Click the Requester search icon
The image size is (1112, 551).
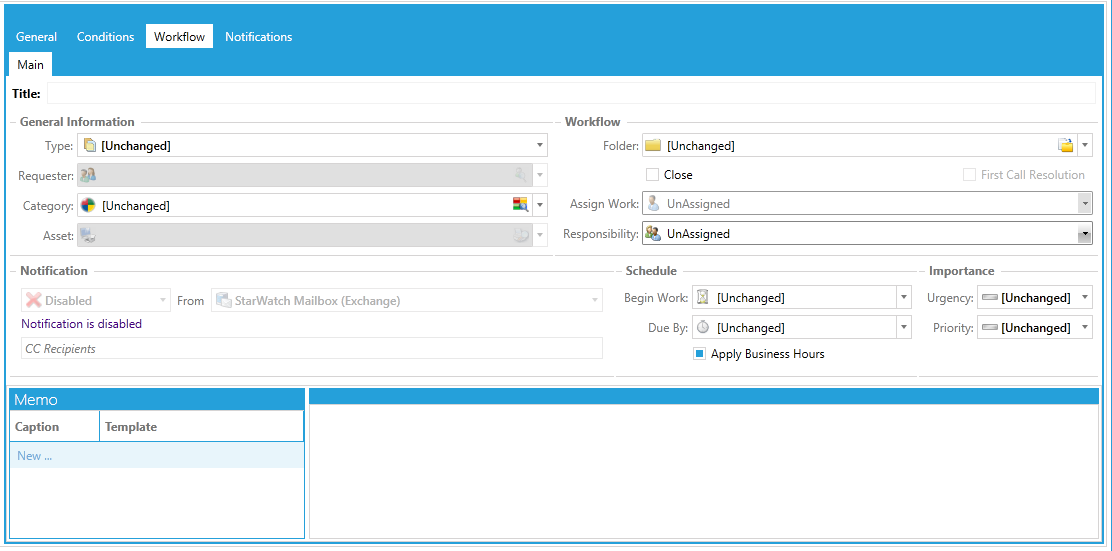[x=521, y=175]
